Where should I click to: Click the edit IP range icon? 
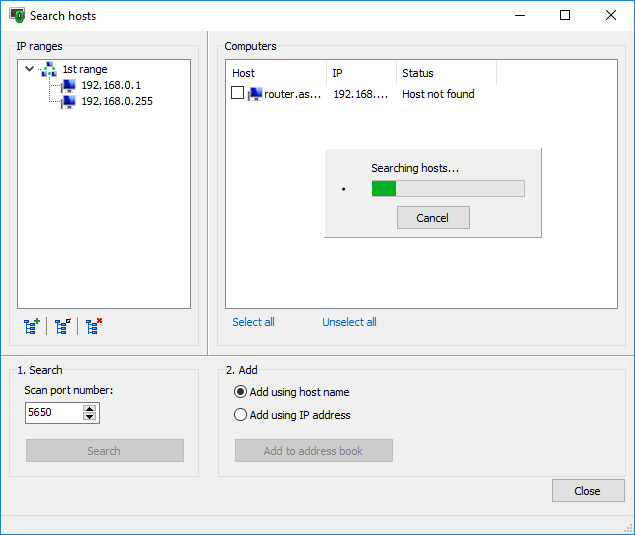pyautogui.click(x=63, y=325)
